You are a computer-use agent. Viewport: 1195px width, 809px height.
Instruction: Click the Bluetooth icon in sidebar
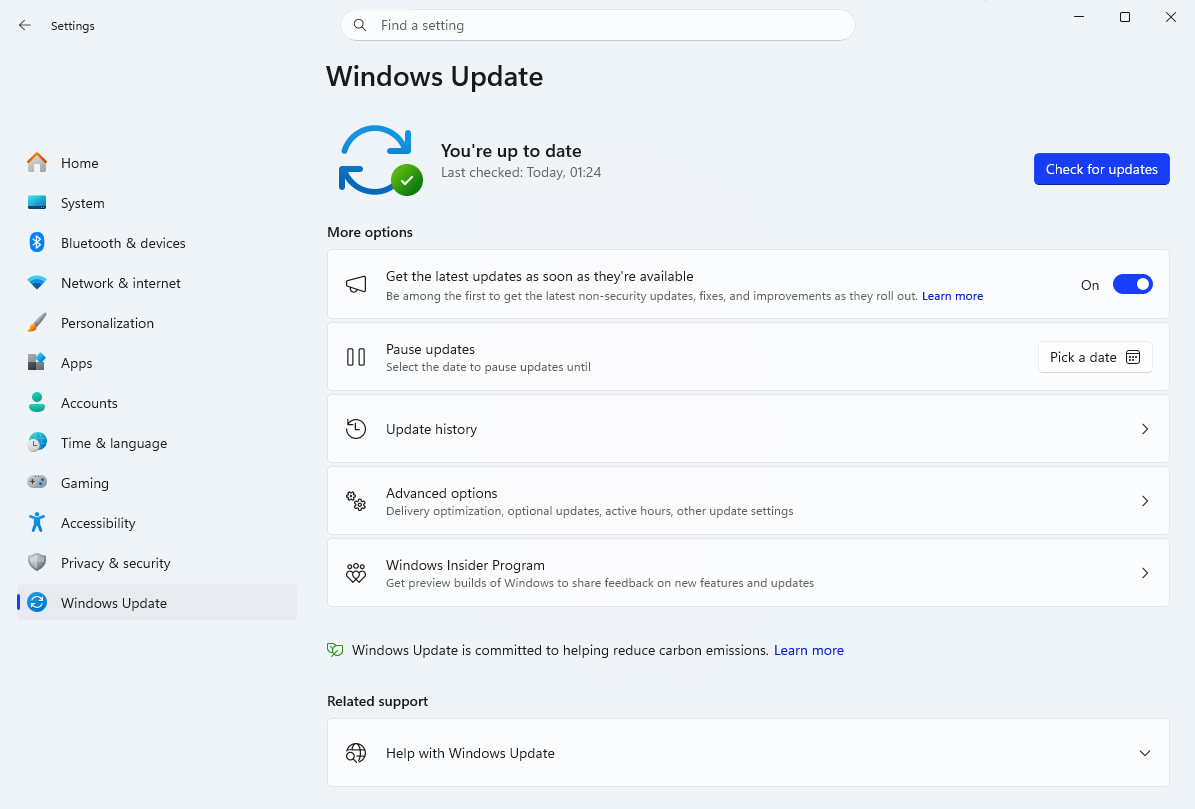[37, 242]
